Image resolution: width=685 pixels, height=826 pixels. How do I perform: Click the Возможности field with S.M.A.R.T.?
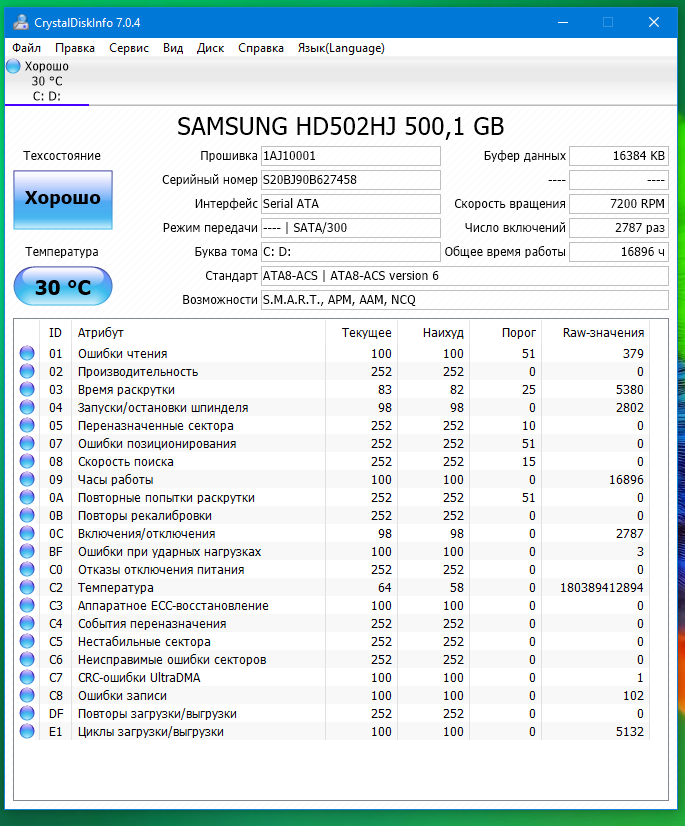click(465, 300)
